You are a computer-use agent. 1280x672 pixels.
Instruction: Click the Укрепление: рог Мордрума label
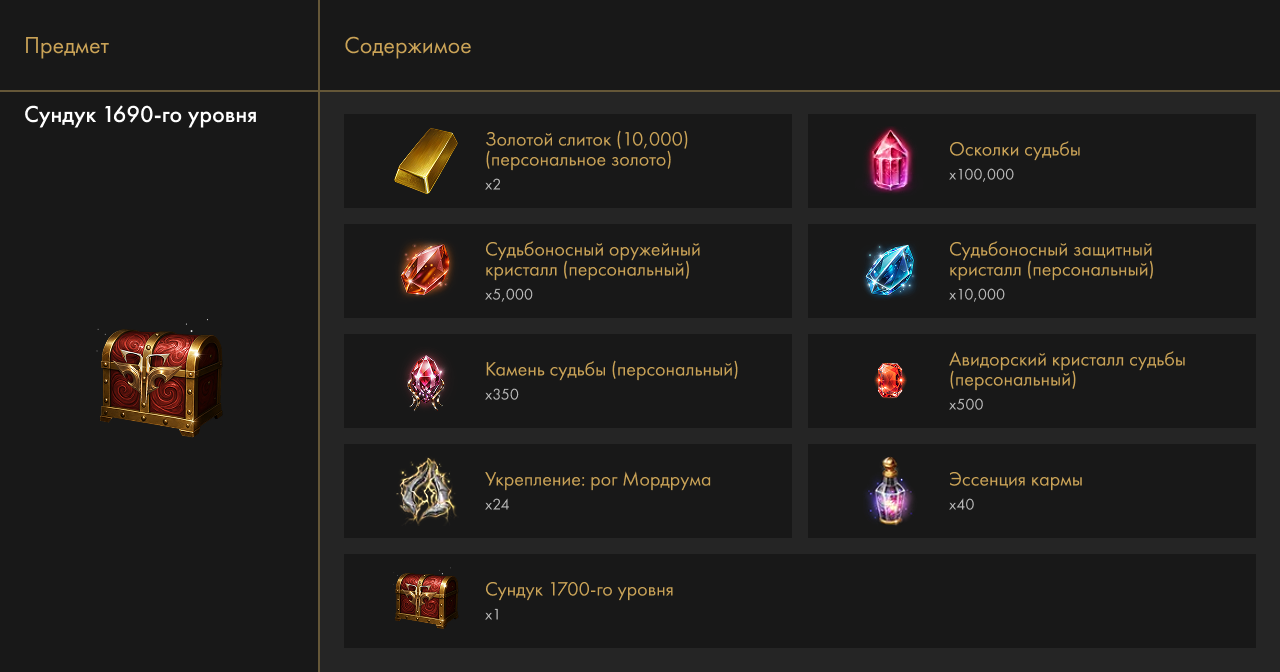[598, 480]
